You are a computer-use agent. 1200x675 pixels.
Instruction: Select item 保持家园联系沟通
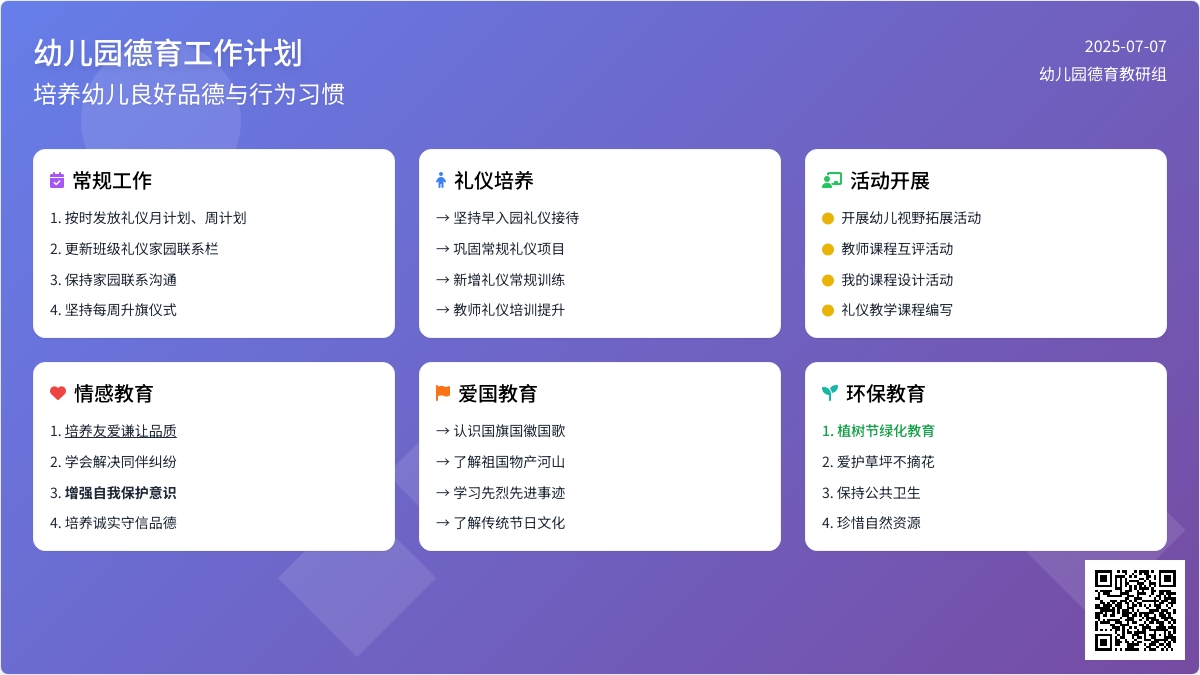click(113, 280)
